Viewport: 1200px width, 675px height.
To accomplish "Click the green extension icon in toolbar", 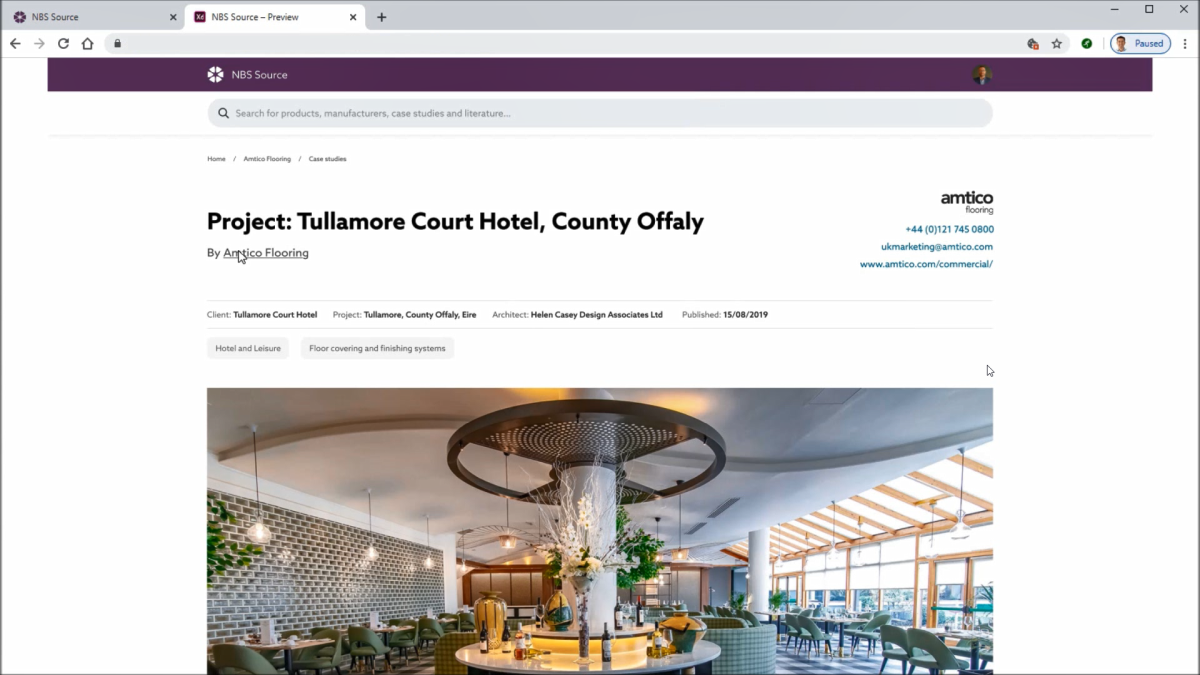I will tap(1087, 44).
